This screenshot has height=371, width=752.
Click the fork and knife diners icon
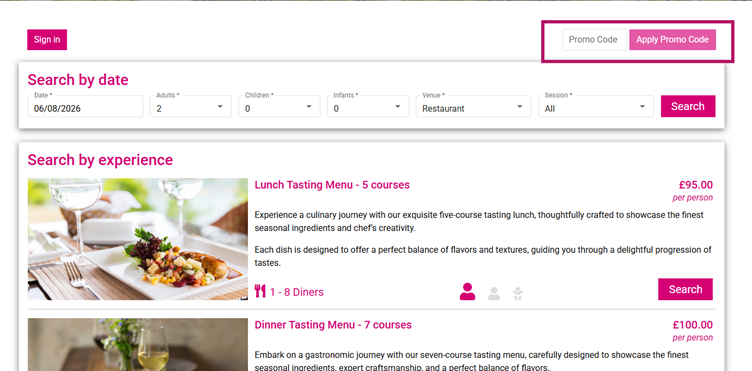[x=260, y=291]
